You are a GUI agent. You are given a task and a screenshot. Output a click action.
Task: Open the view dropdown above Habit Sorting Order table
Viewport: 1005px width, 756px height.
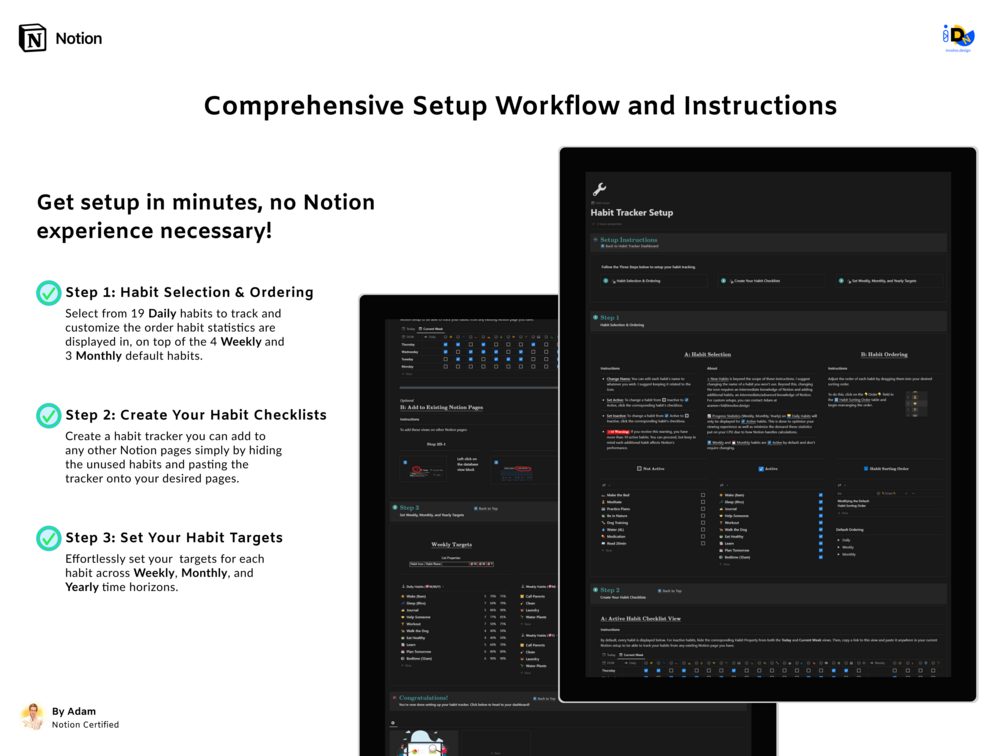pyautogui.click(x=842, y=485)
